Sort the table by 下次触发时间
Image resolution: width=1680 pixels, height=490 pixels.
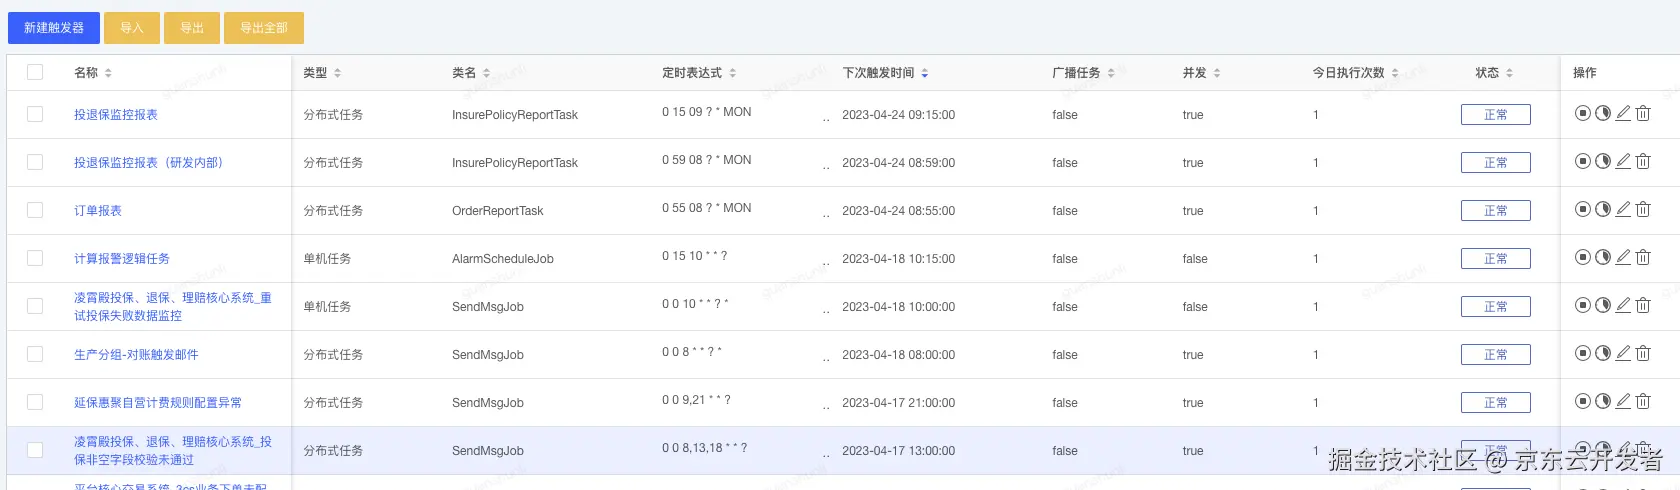[925, 73]
